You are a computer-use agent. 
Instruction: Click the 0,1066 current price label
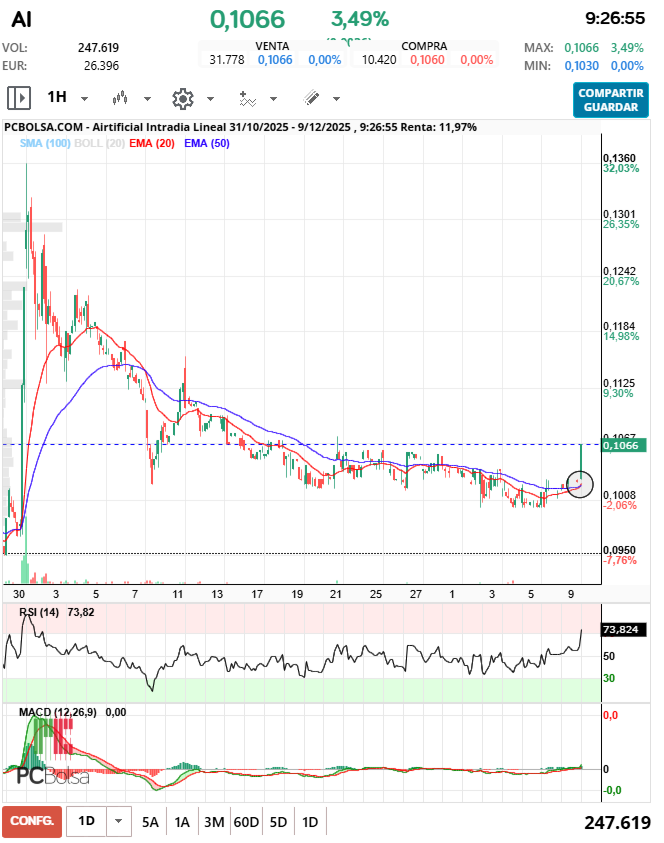[x=625, y=446]
